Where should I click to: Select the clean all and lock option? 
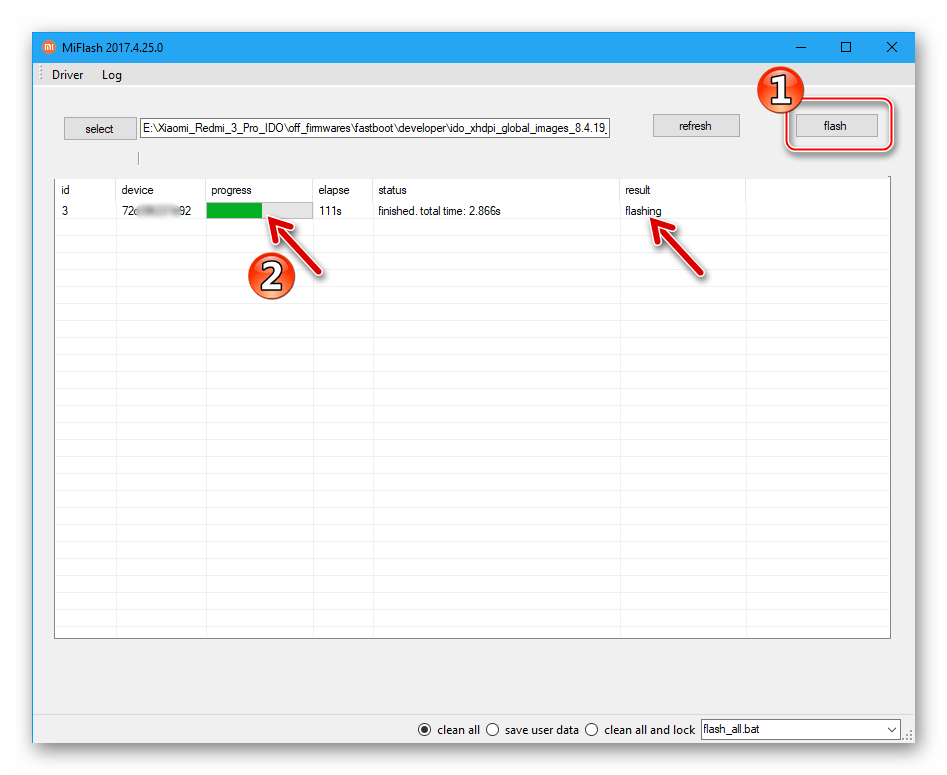[640, 730]
